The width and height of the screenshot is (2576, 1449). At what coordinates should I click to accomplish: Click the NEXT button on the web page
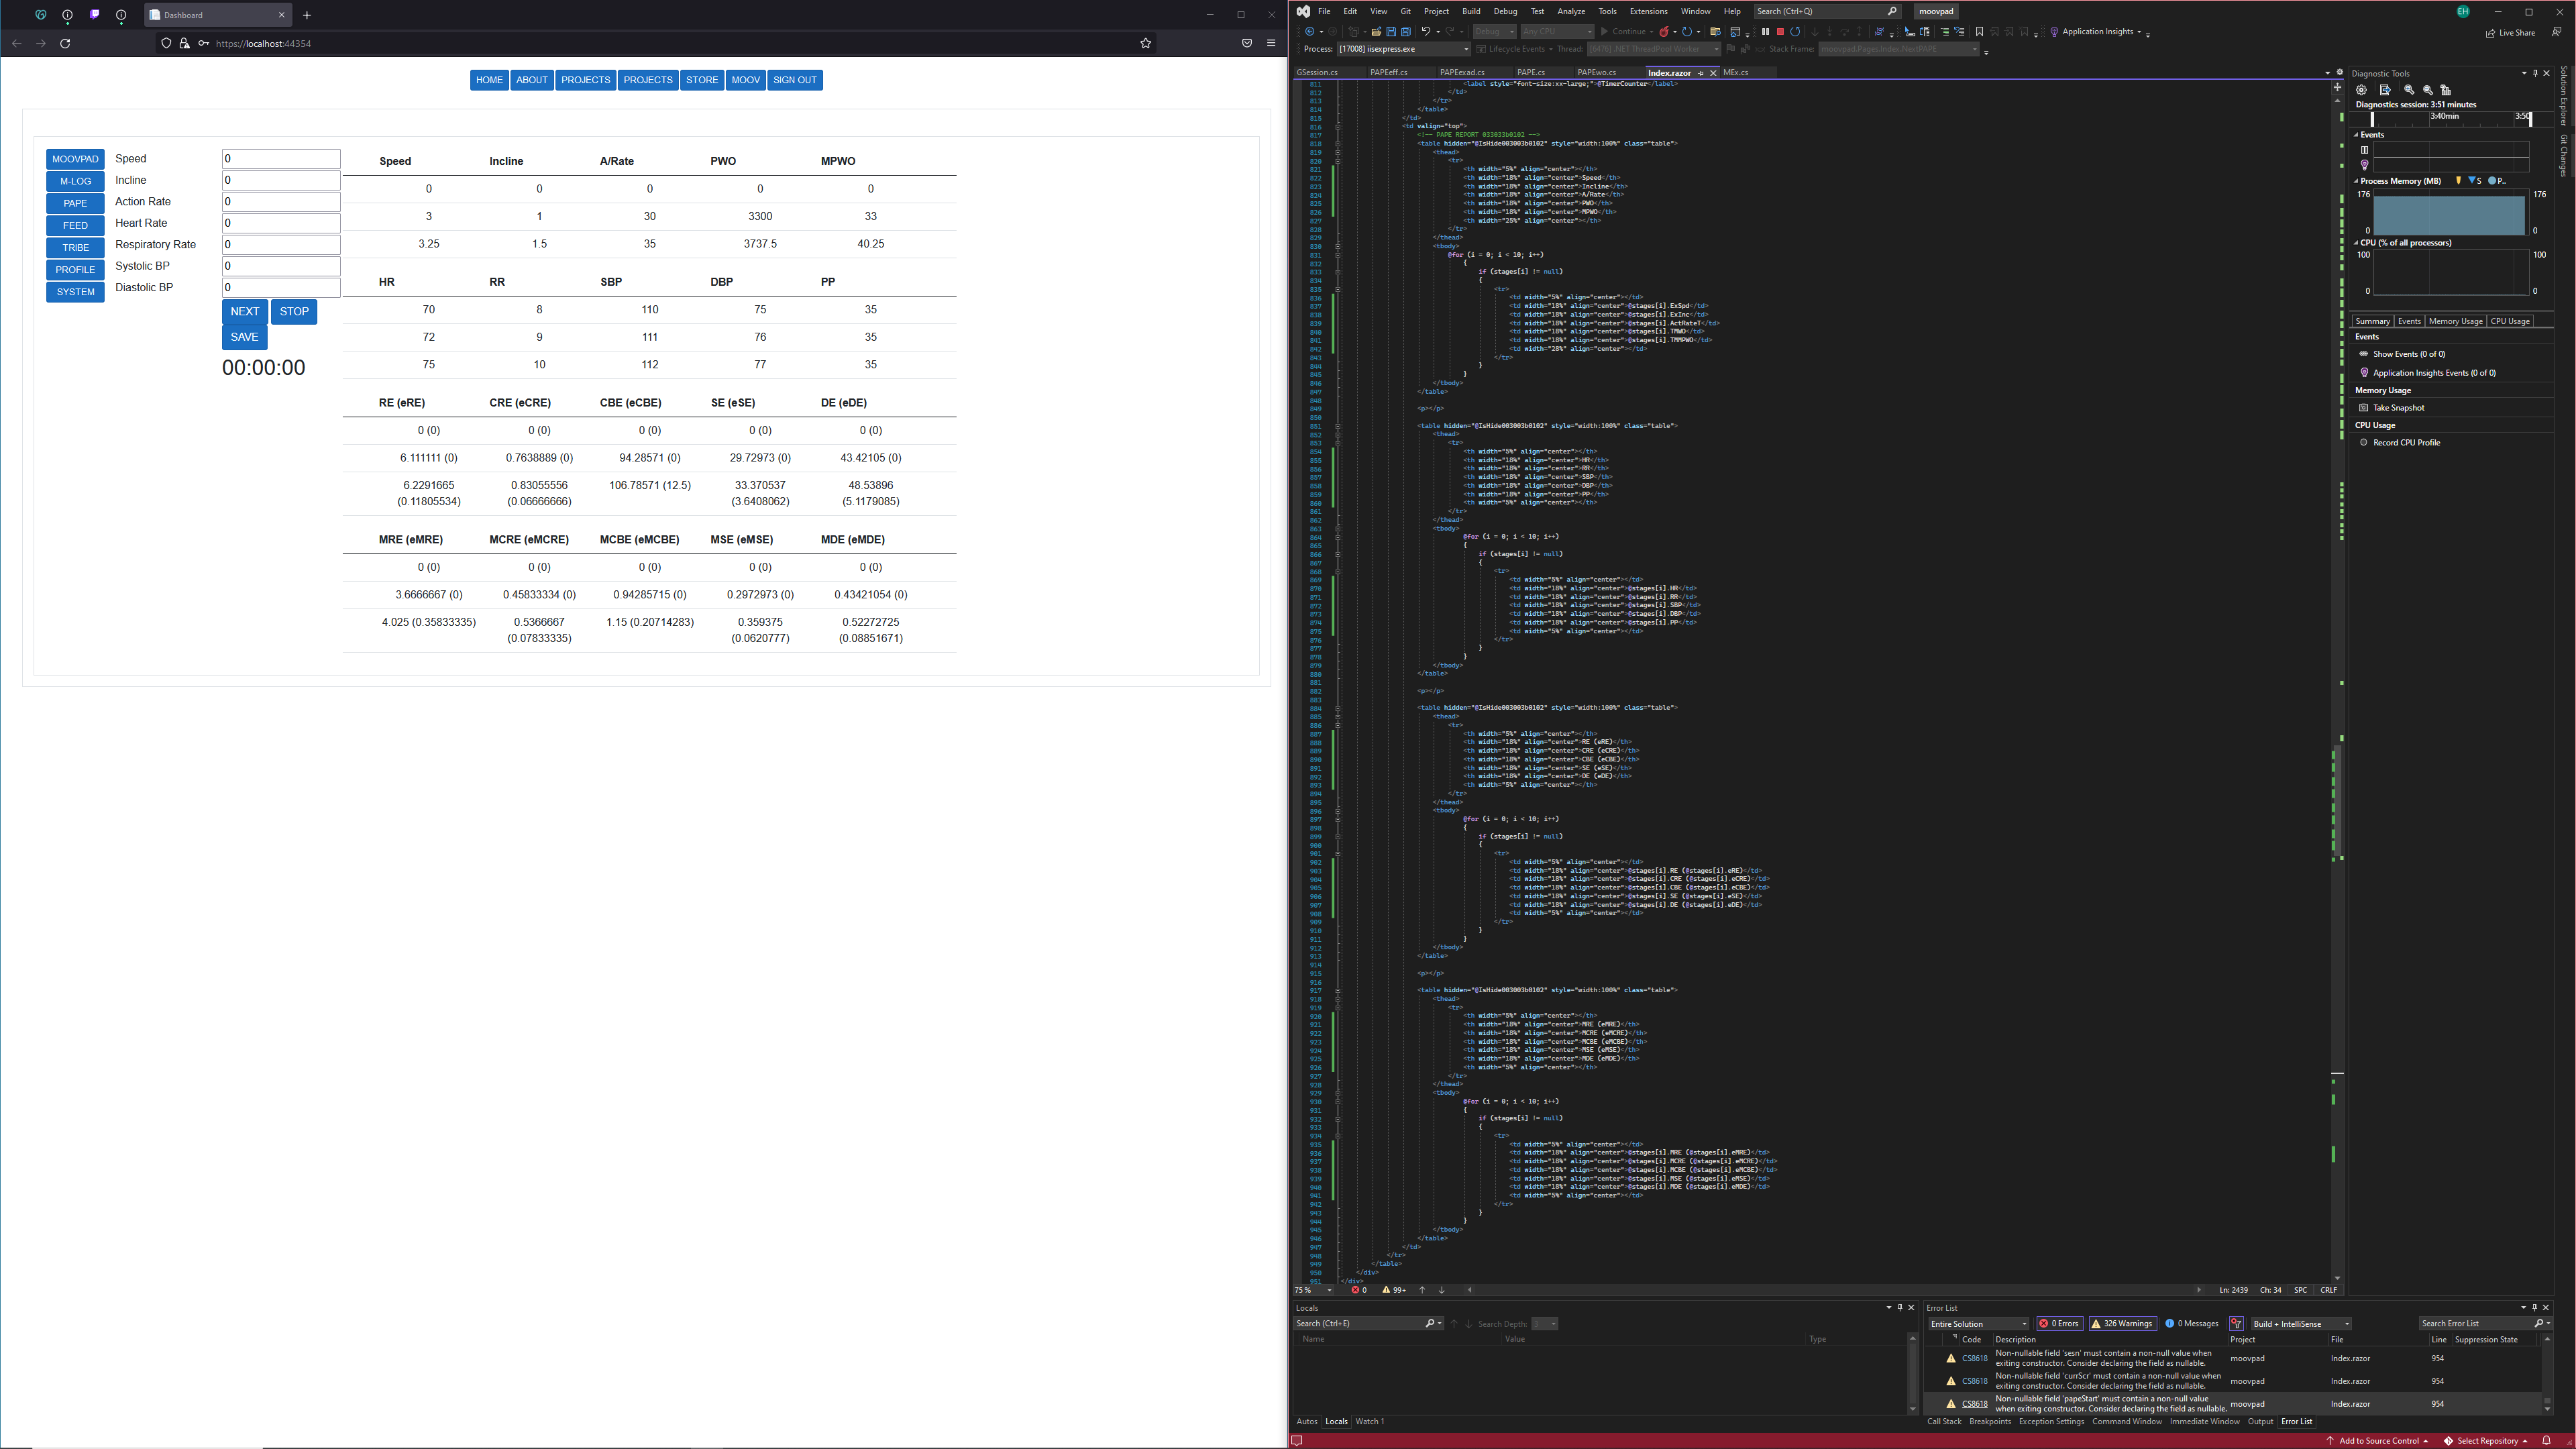(x=245, y=311)
